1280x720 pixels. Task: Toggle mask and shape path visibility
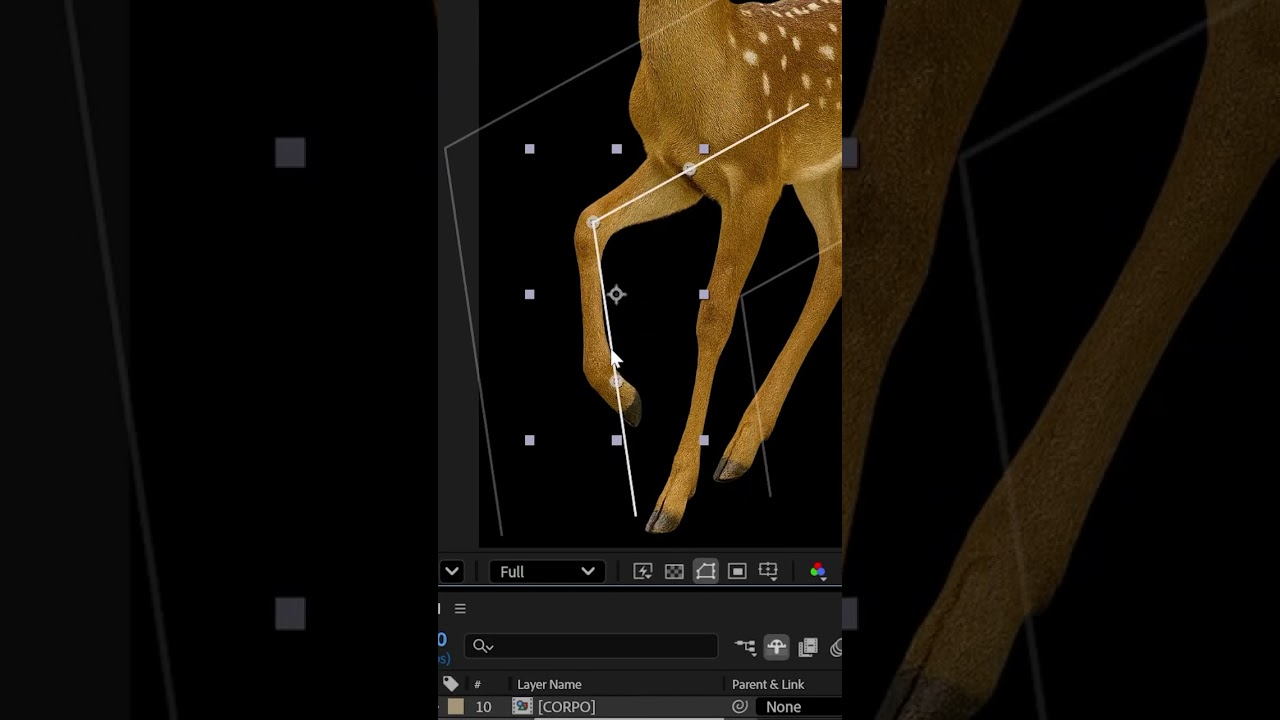click(706, 571)
